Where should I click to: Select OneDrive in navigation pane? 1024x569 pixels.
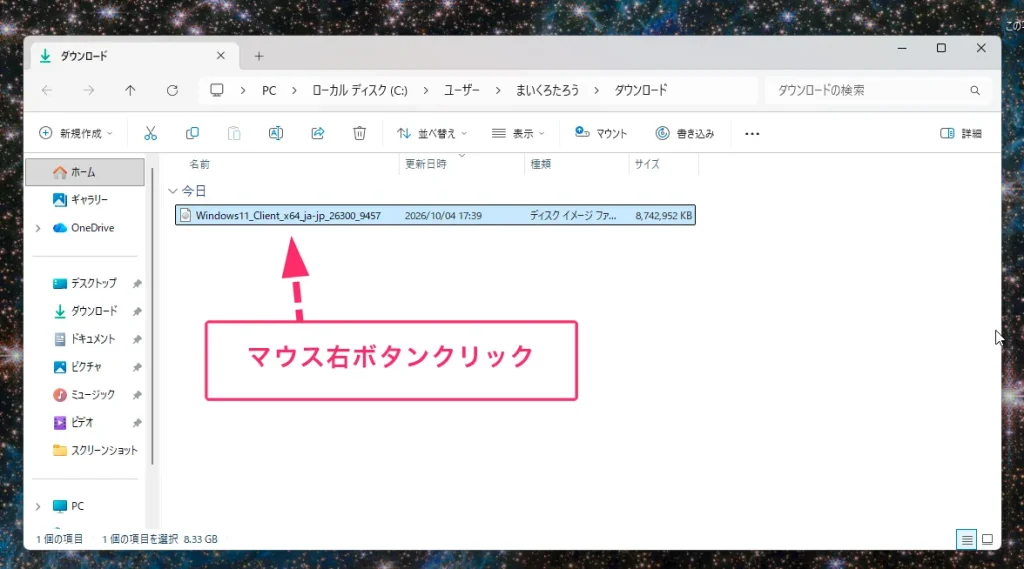pyautogui.click(x=85, y=228)
